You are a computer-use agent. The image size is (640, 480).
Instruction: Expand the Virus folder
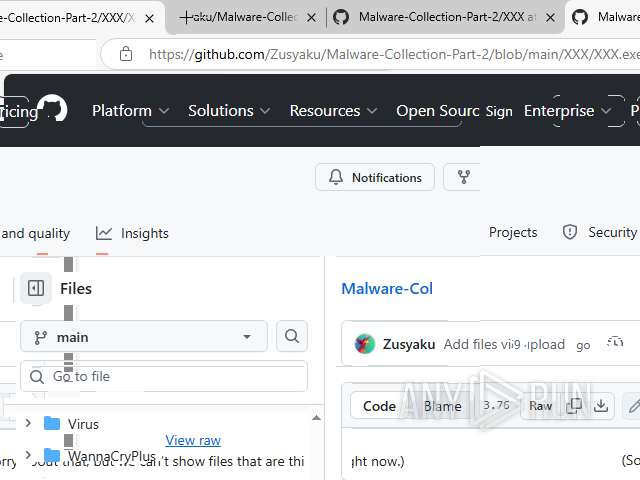tap(28, 423)
